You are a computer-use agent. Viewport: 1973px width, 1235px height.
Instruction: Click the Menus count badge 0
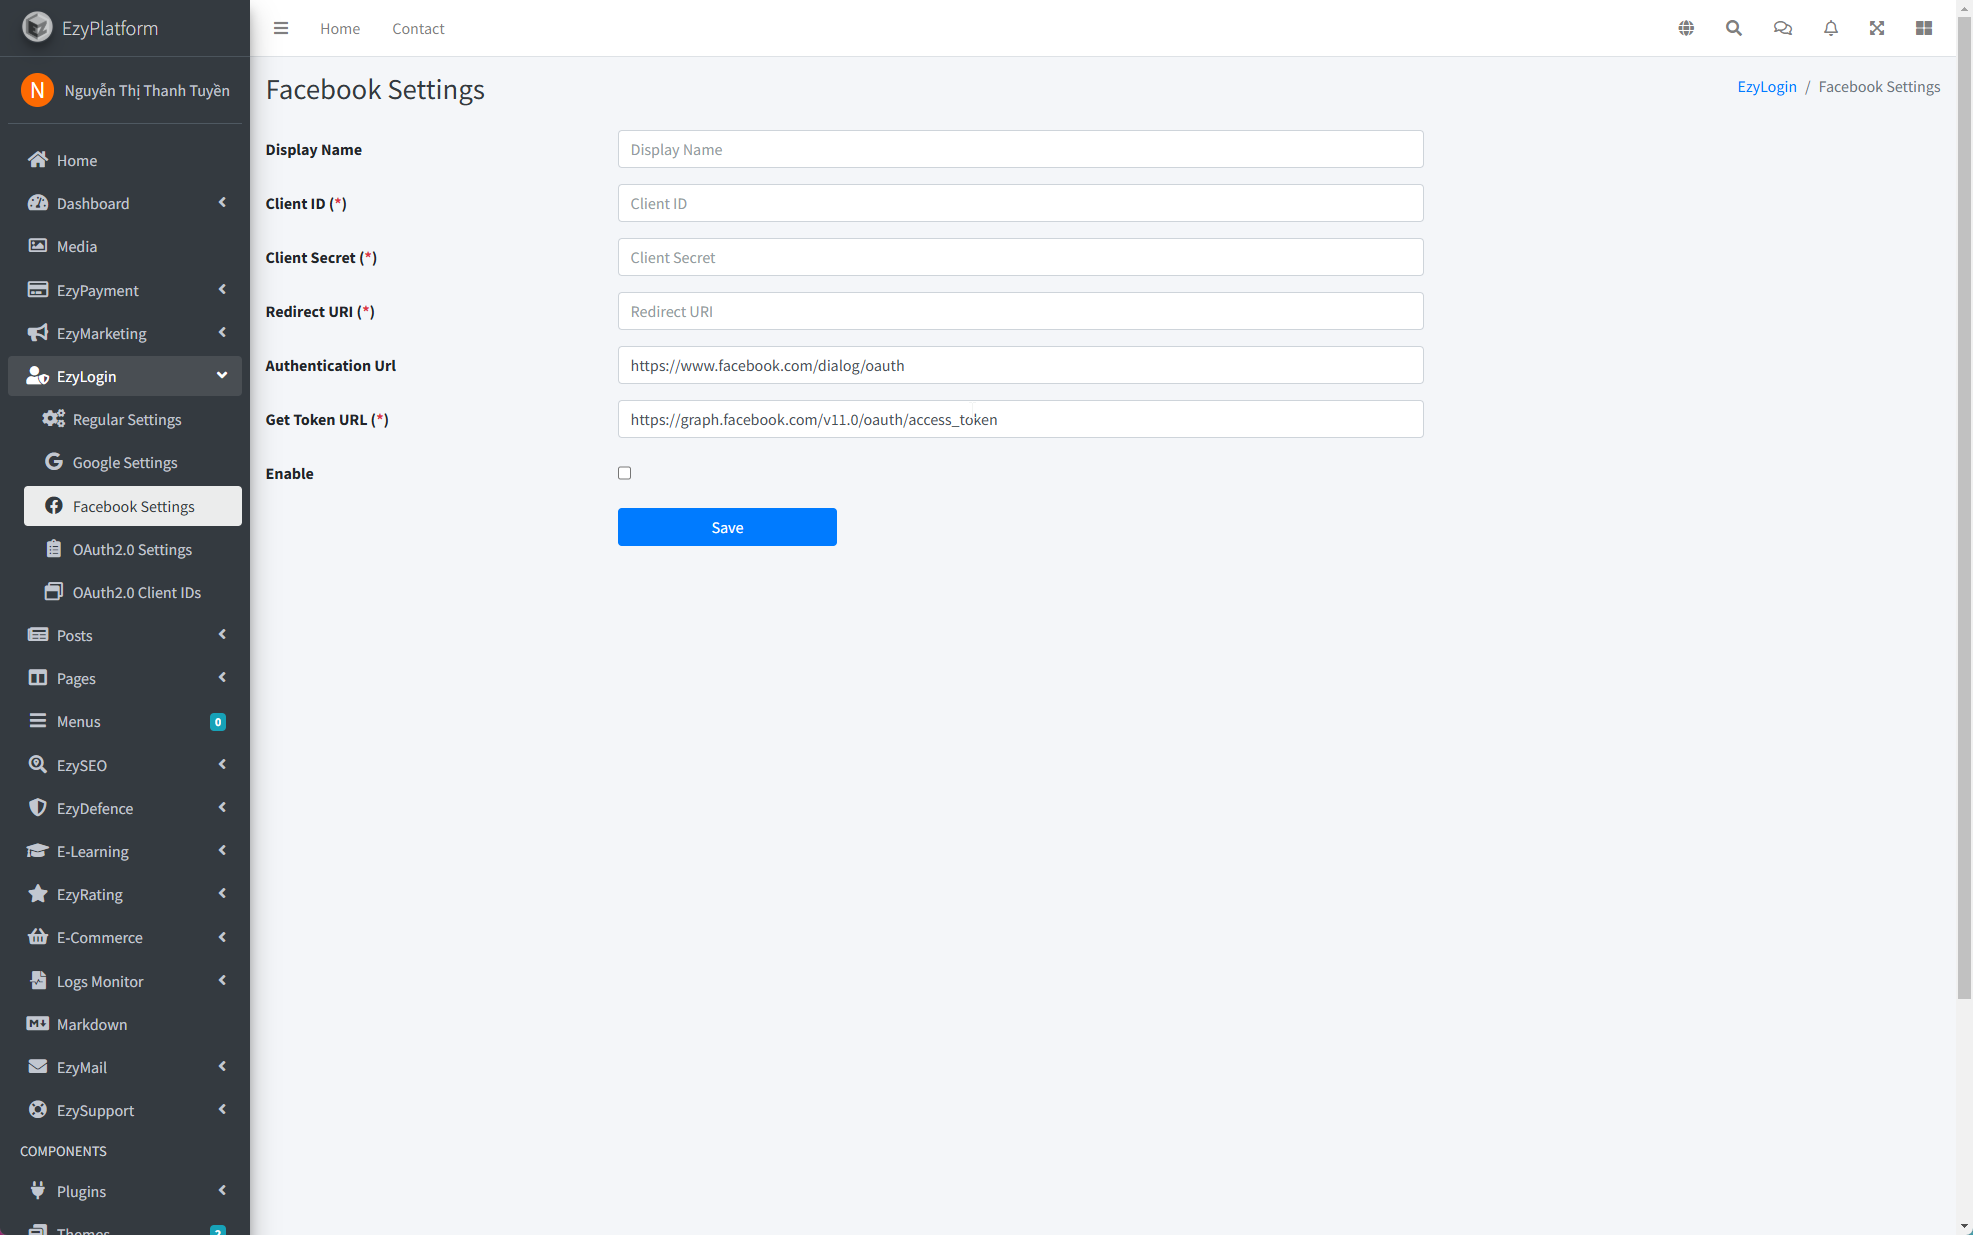click(x=217, y=722)
